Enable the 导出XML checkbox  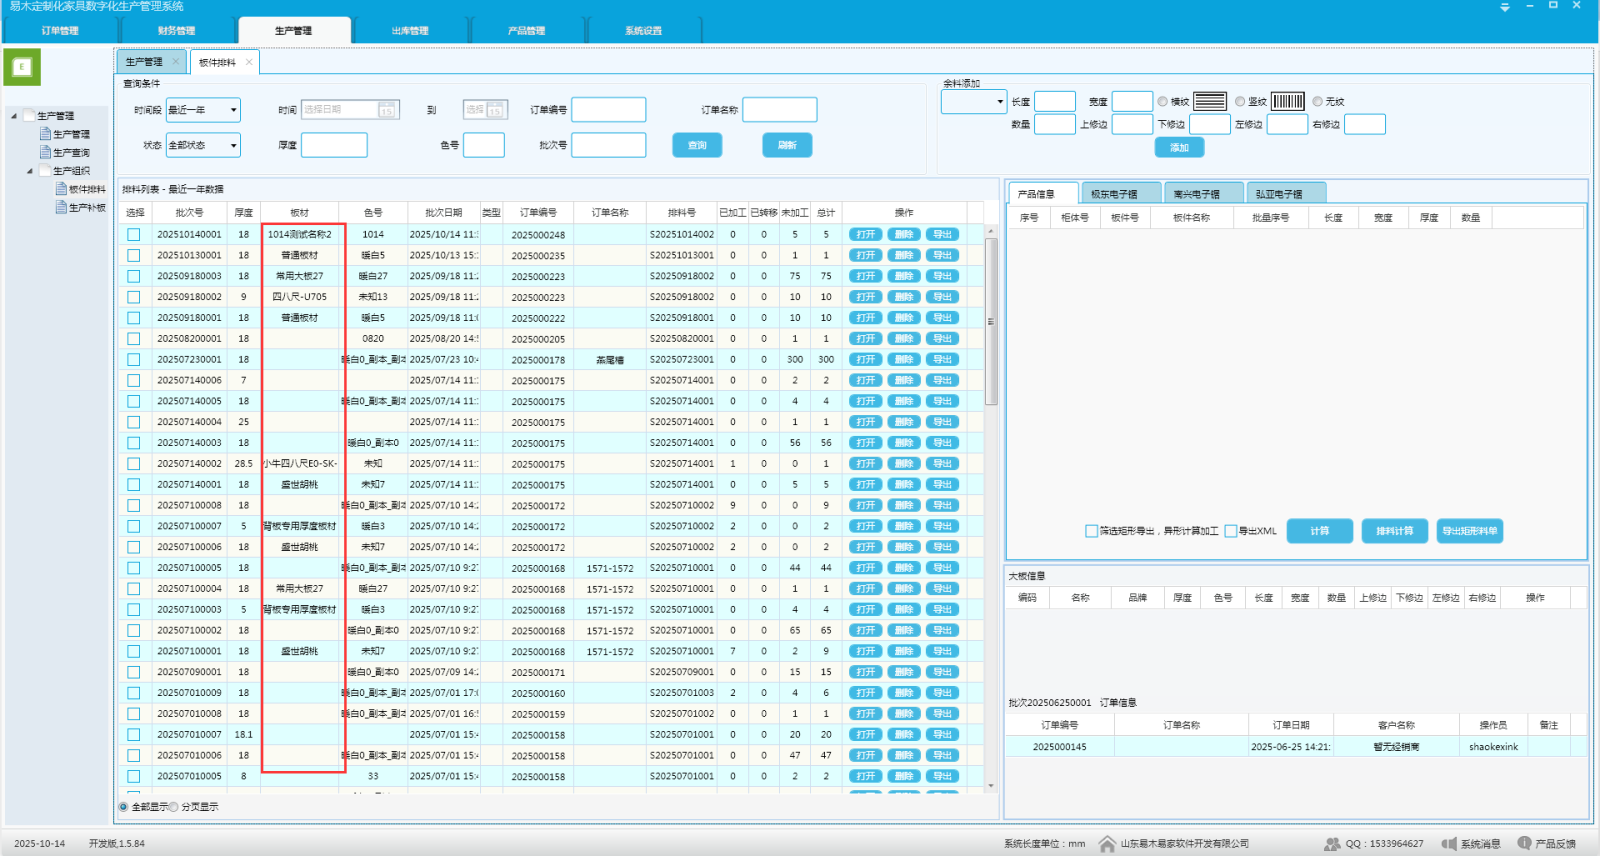(x=1231, y=531)
